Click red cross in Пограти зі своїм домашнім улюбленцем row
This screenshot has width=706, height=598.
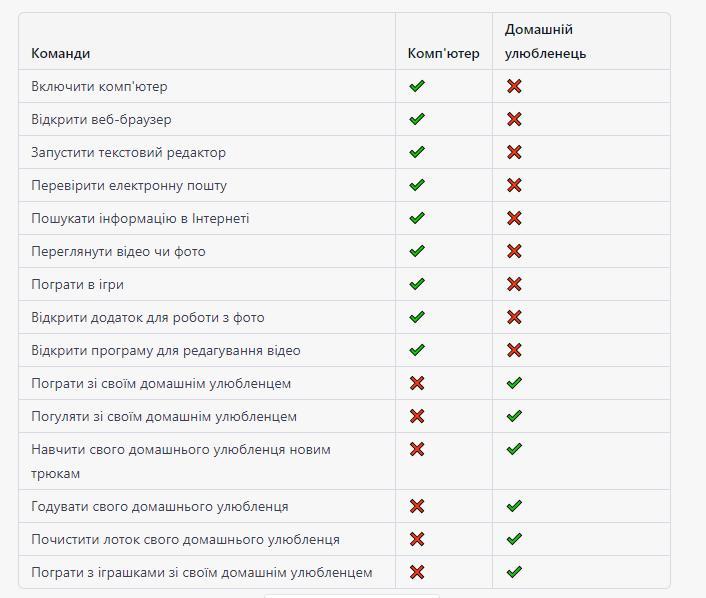pyautogui.click(x=417, y=383)
